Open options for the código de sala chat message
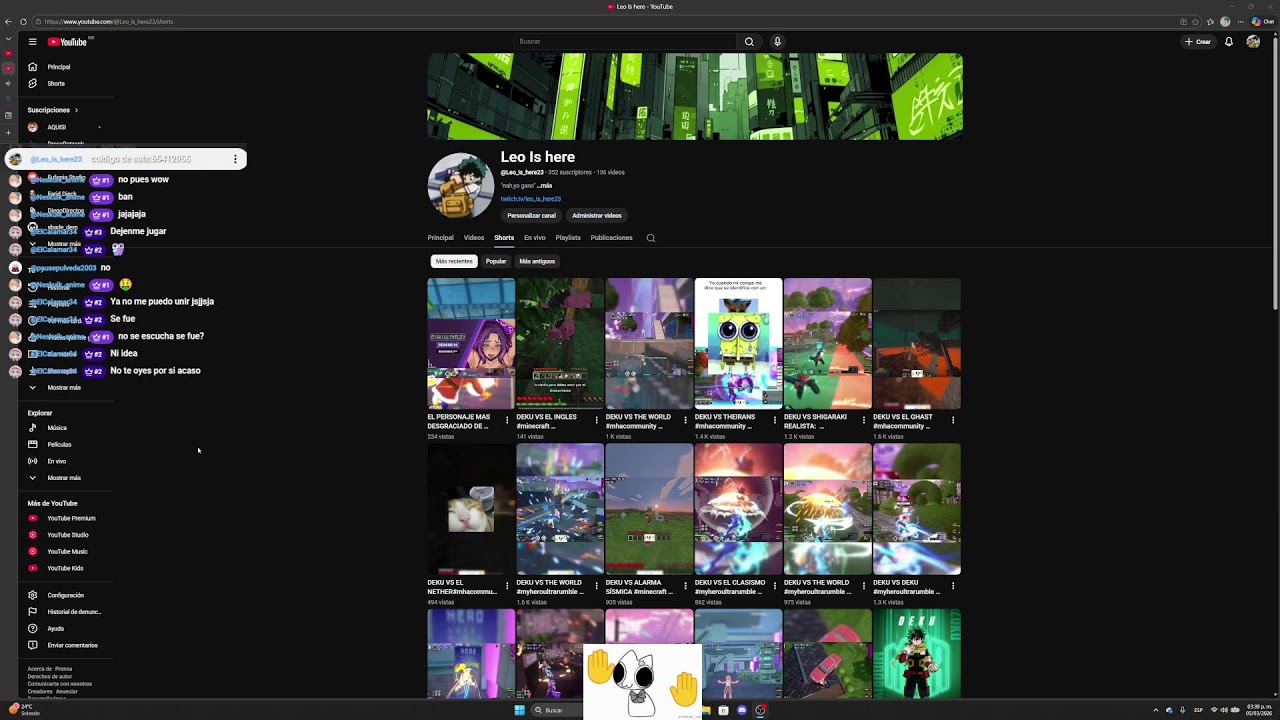Screen dimensions: 1280x720 pos(235,159)
